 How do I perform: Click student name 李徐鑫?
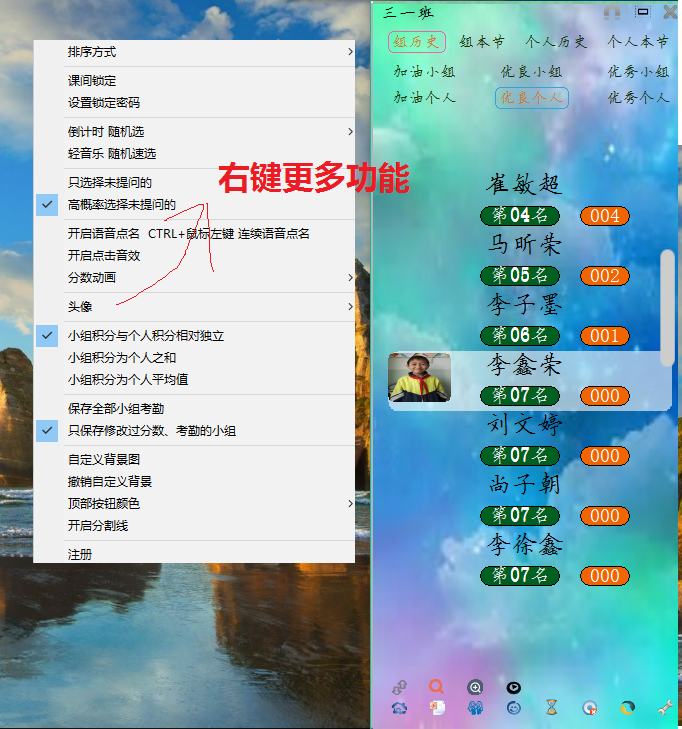coord(524,544)
